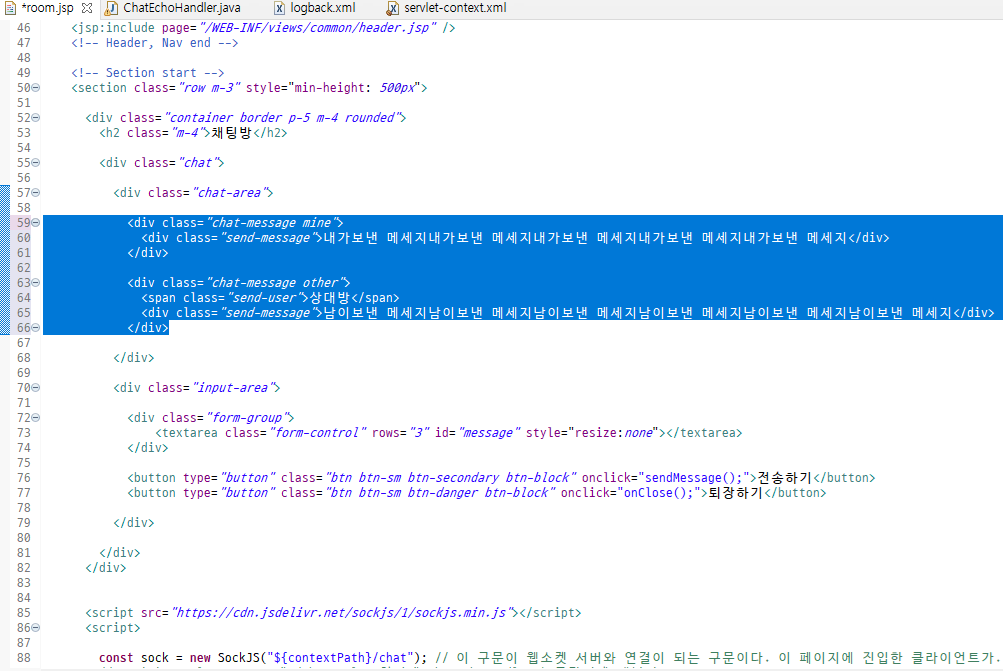The height and width of the screenshot is (671, 1003).
Task: Click 'min-height' style text on line 50
Action: (329, 88)
